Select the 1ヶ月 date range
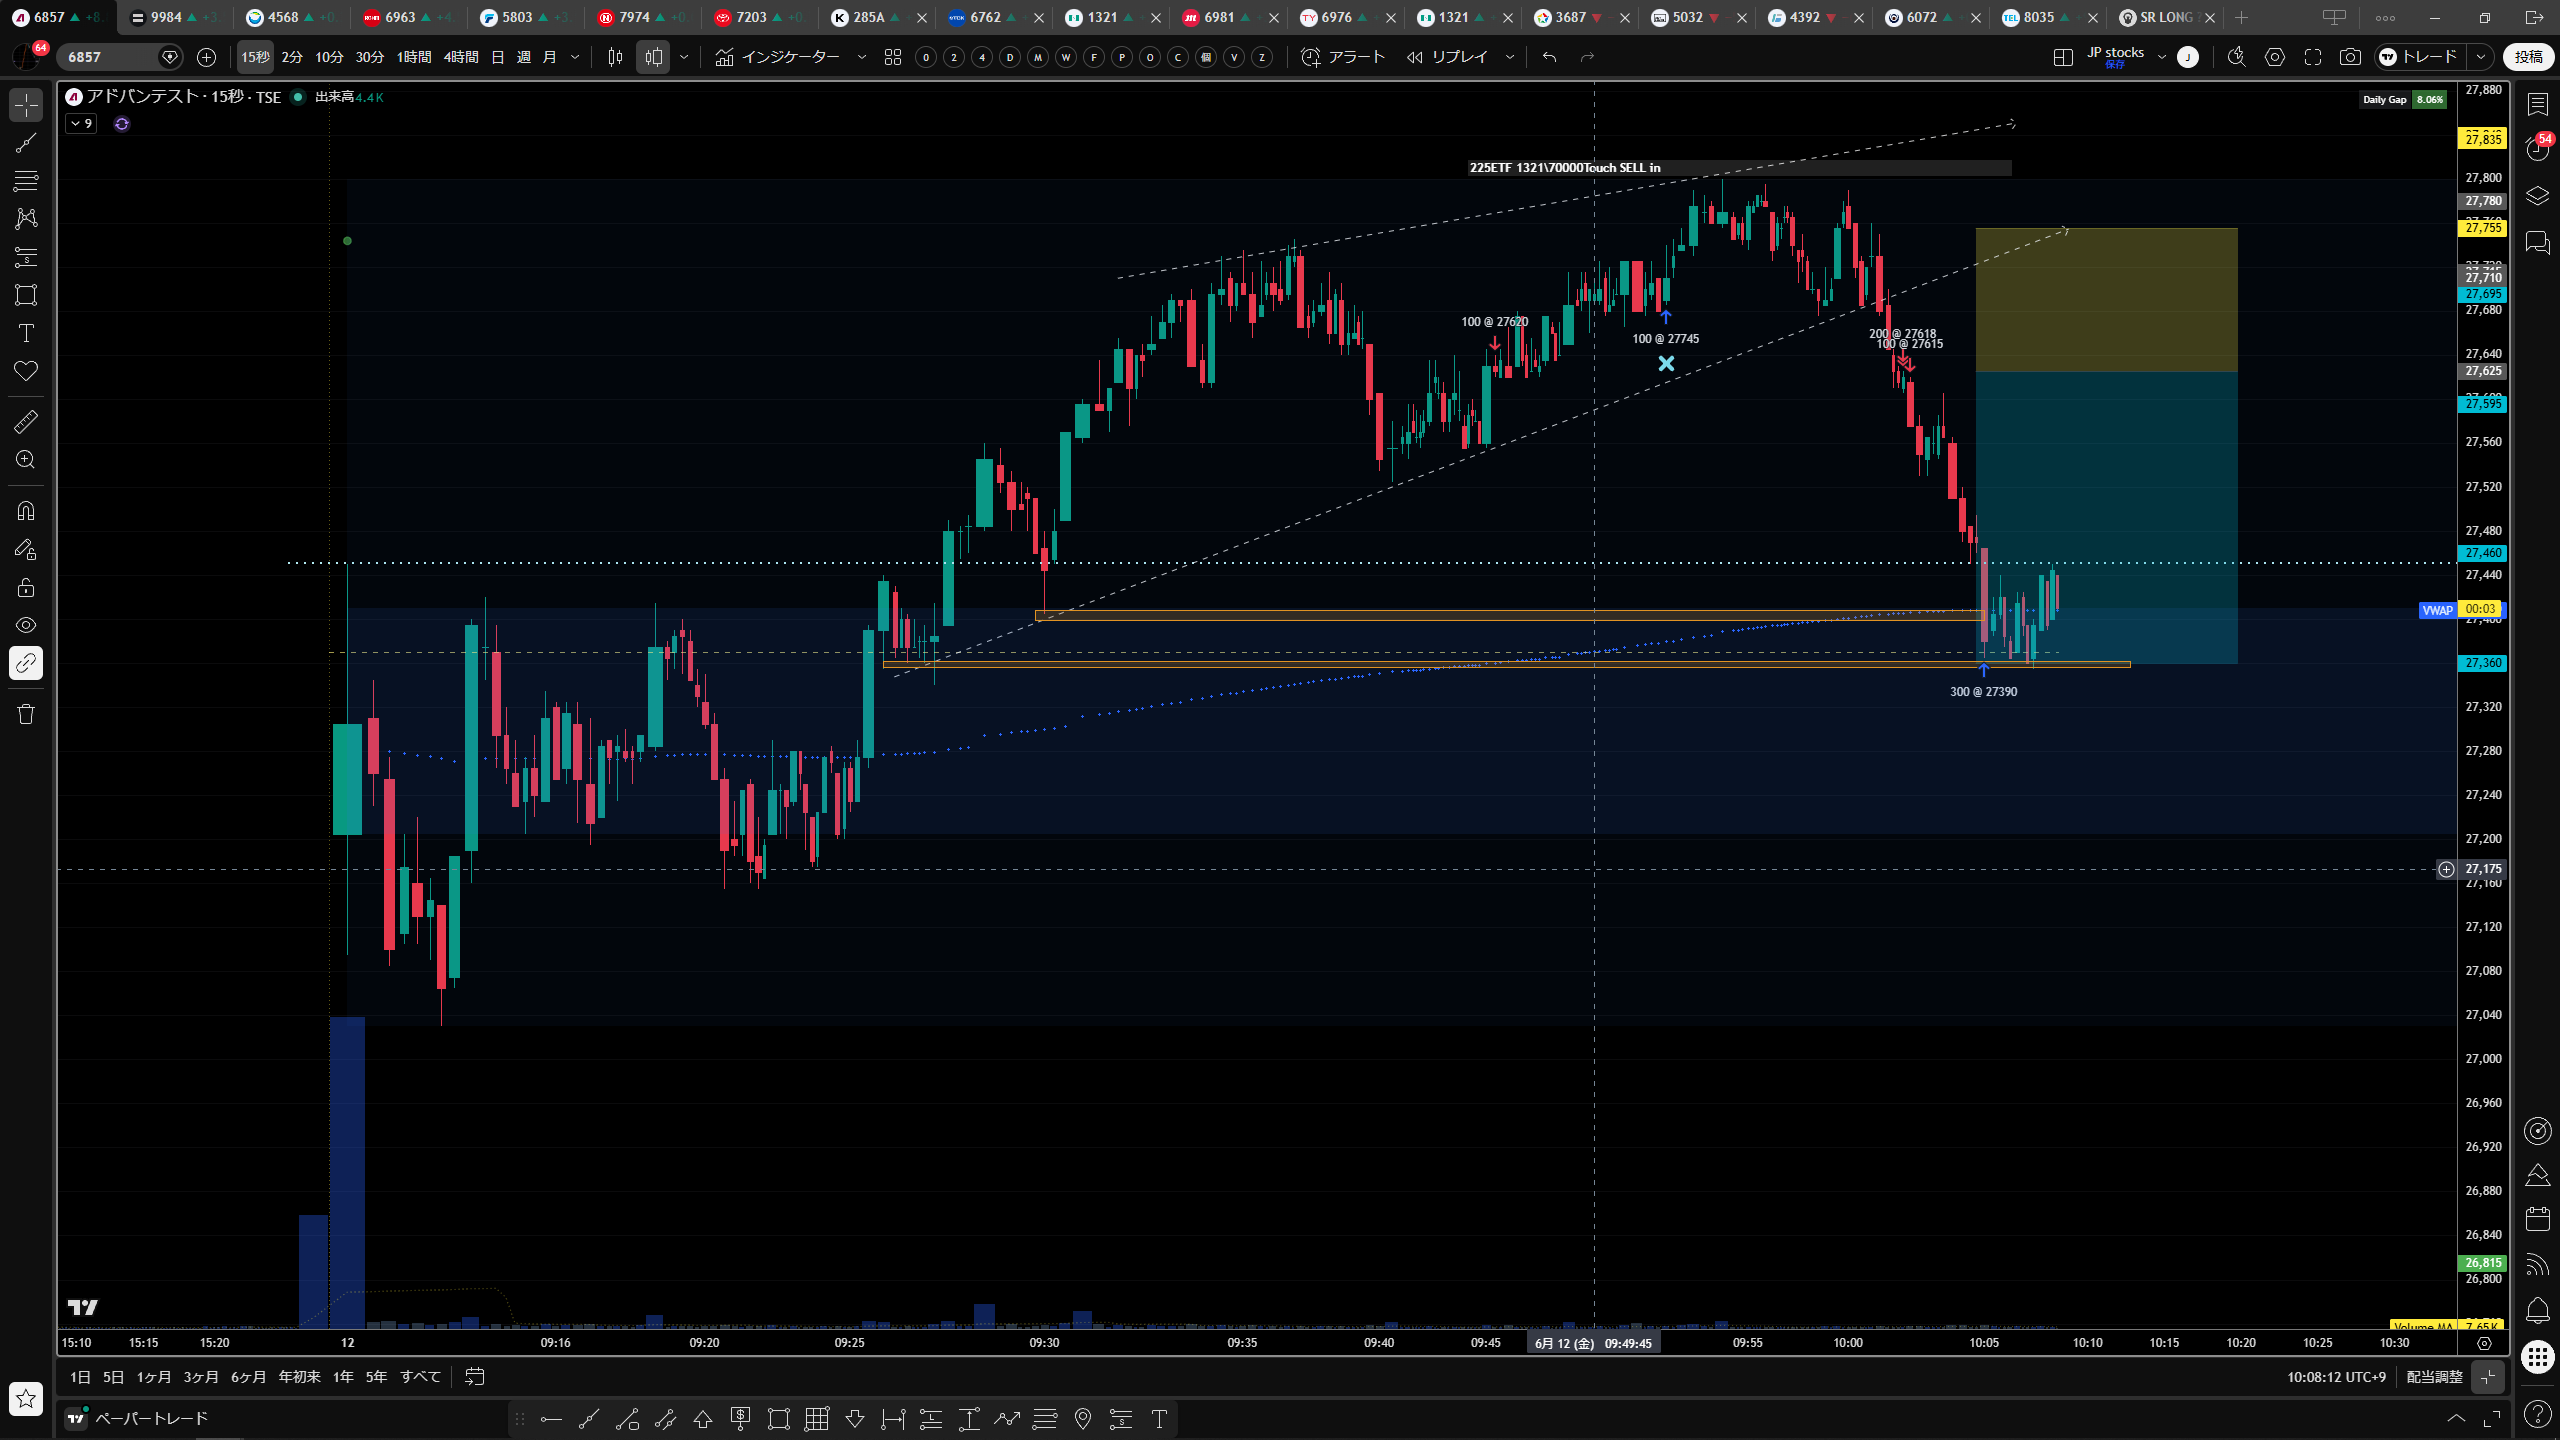 154,1377
